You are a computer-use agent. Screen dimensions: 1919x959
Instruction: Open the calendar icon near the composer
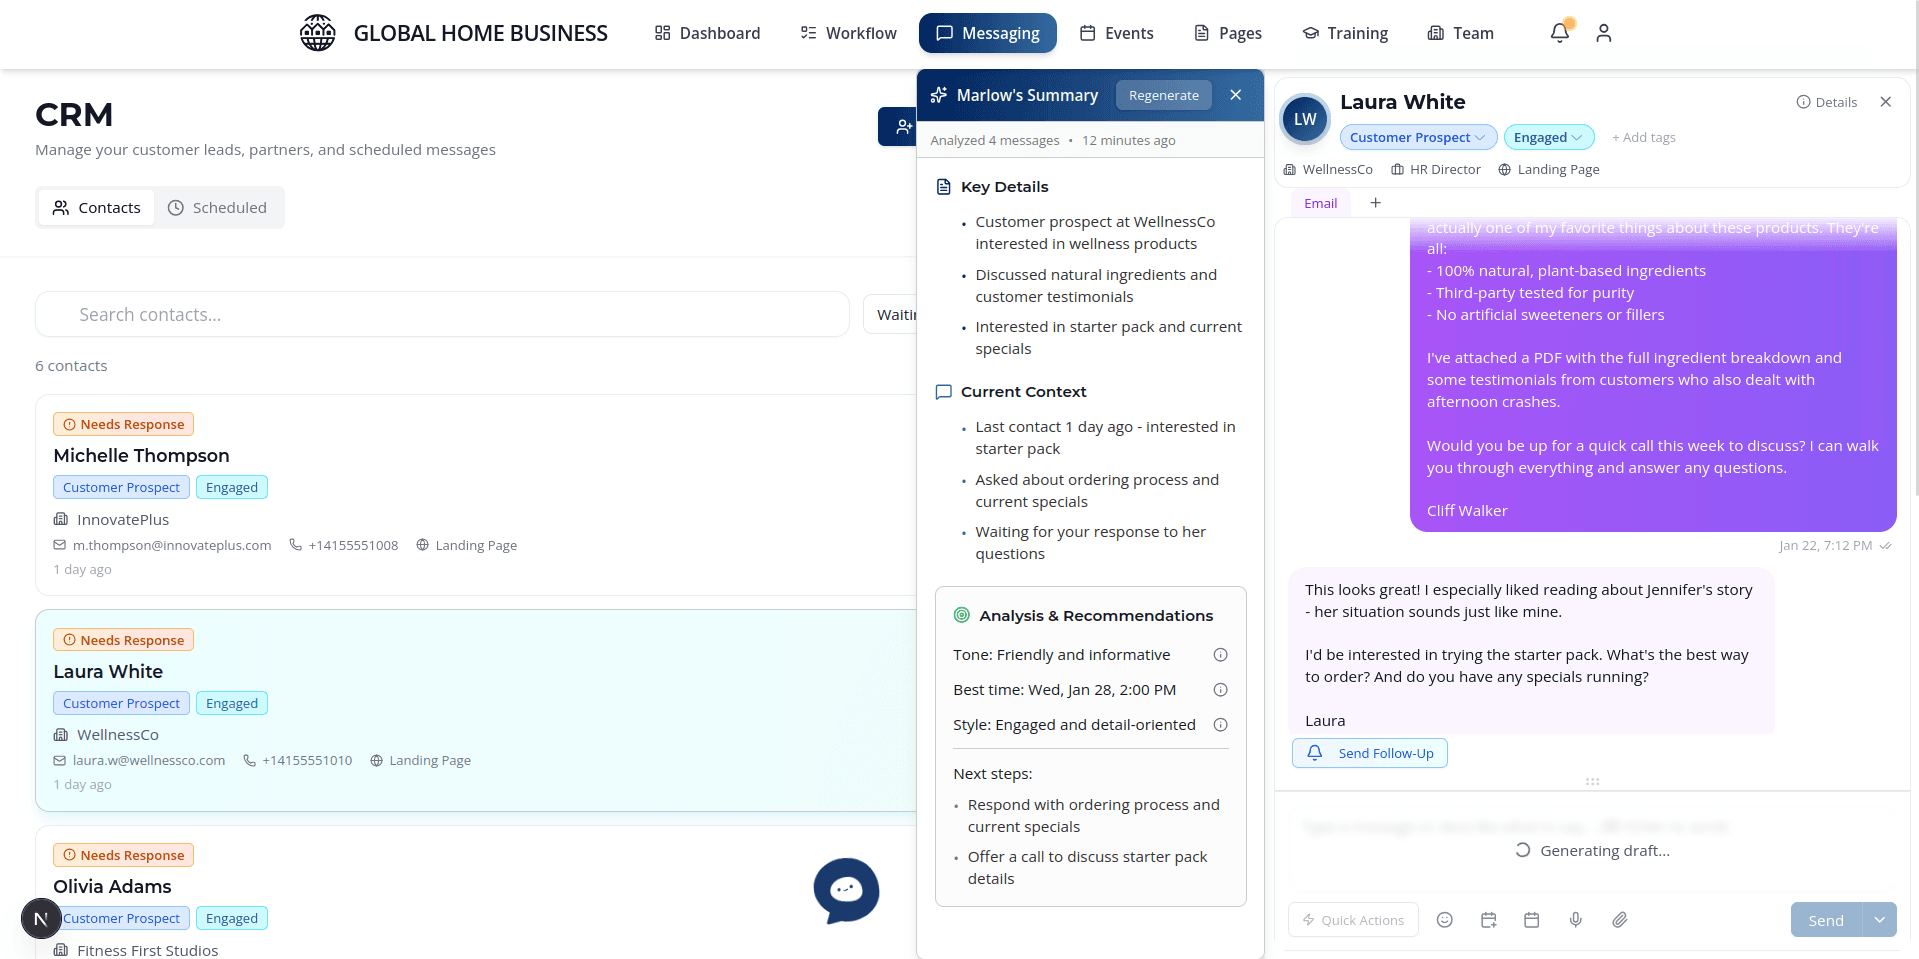pyautogui.click(x=1532, y=920)
